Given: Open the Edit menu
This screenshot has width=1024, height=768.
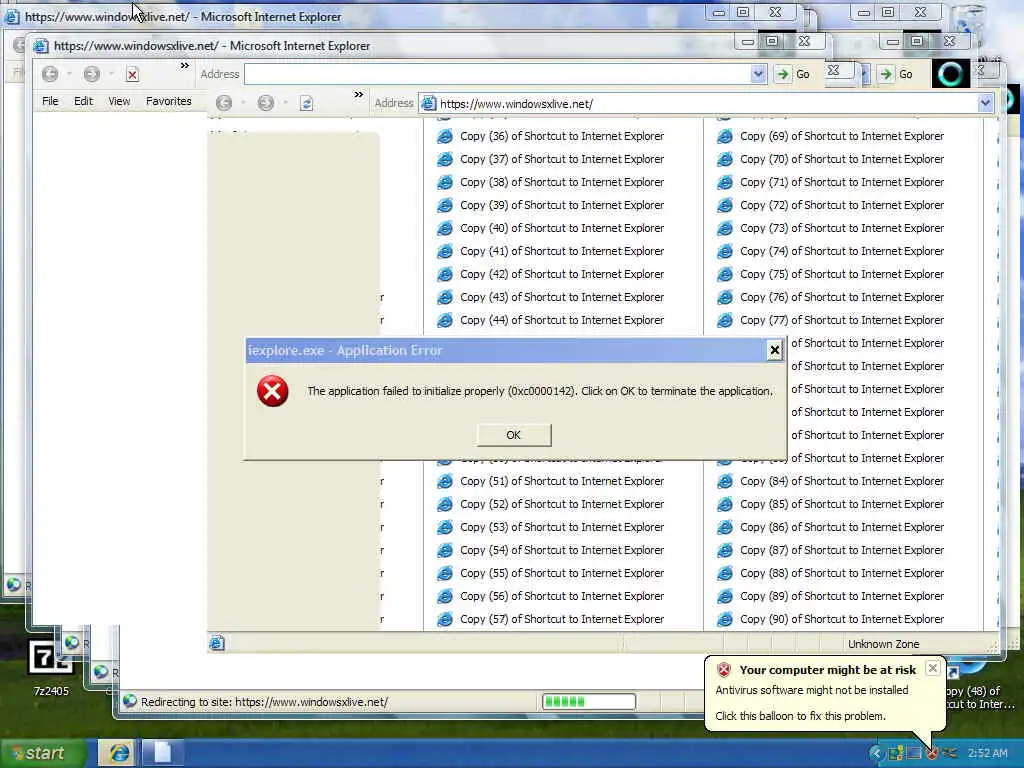Looking at the screenshot, I should click(x=84, y=101).
